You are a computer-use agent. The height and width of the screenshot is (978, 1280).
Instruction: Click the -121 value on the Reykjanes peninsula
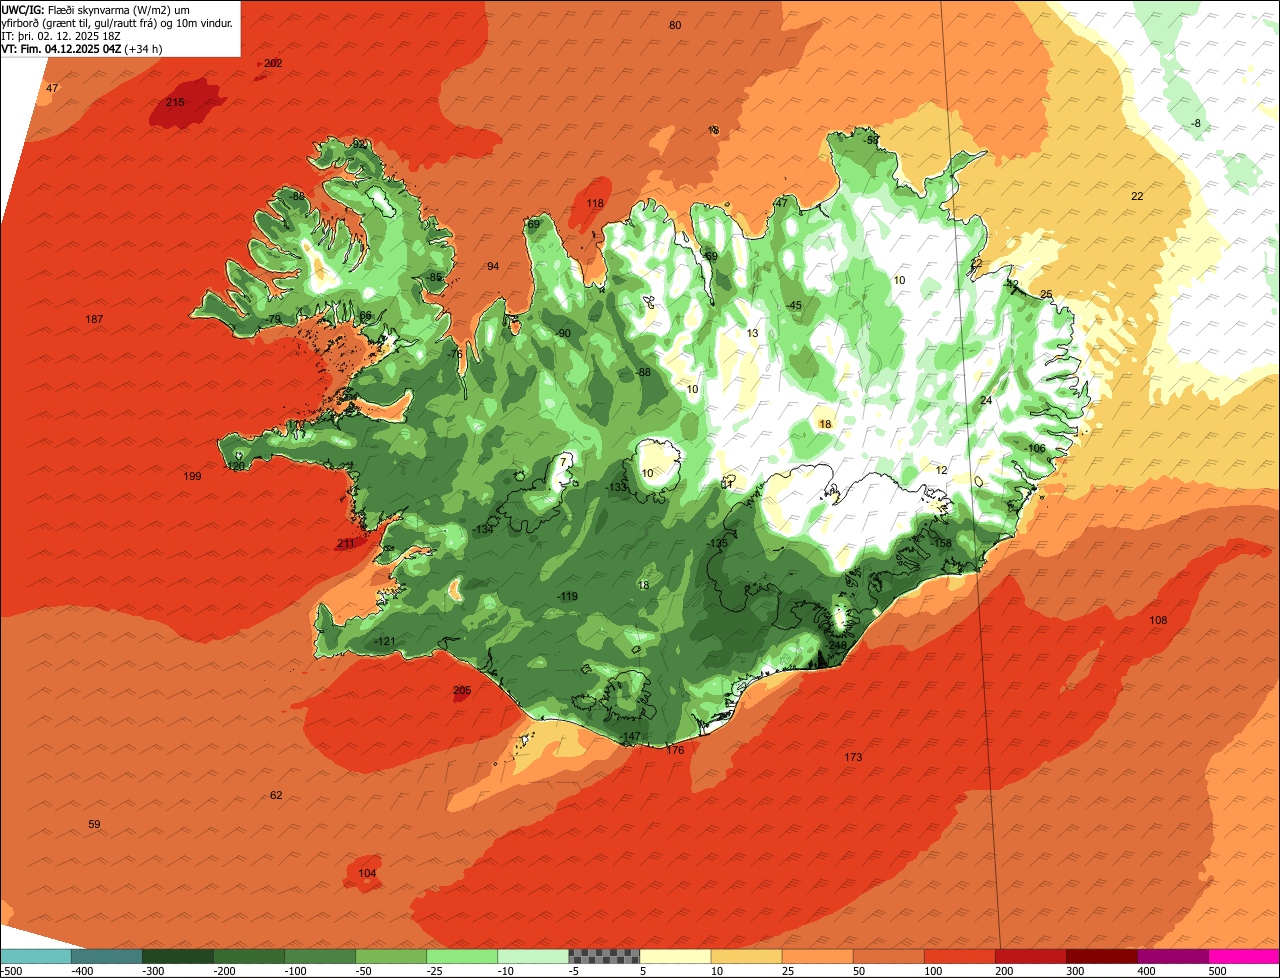pyautogui.click(x=385, y=641)
